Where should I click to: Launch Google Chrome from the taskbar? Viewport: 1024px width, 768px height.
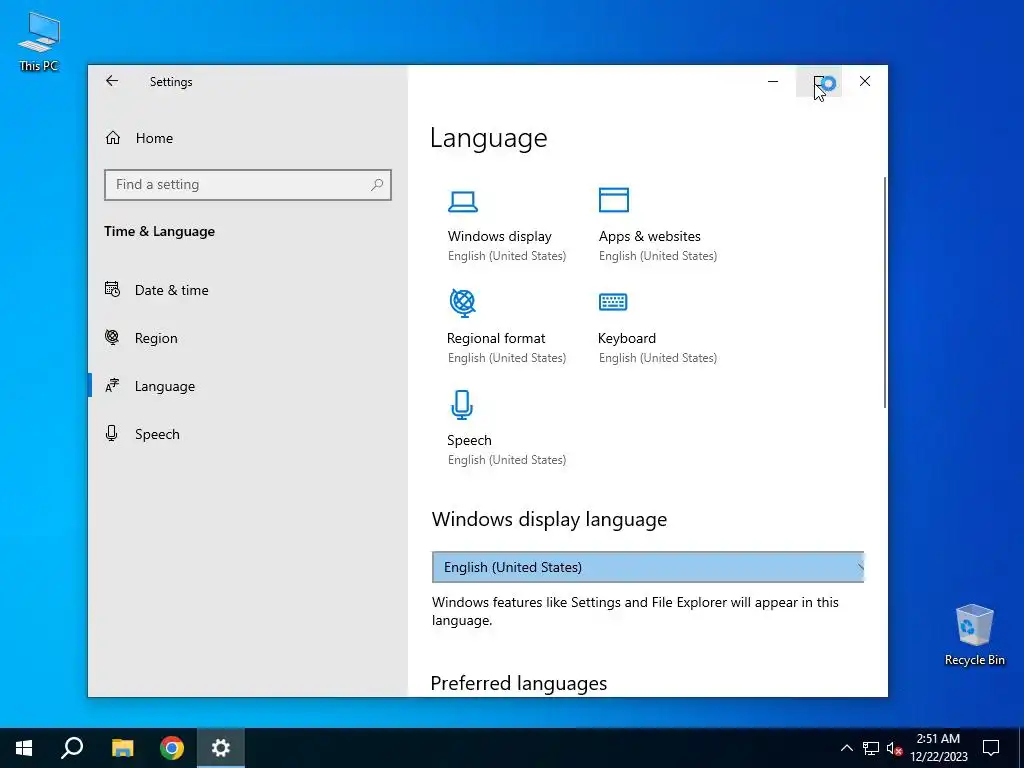pyautogui.click(x=172, y=748)
